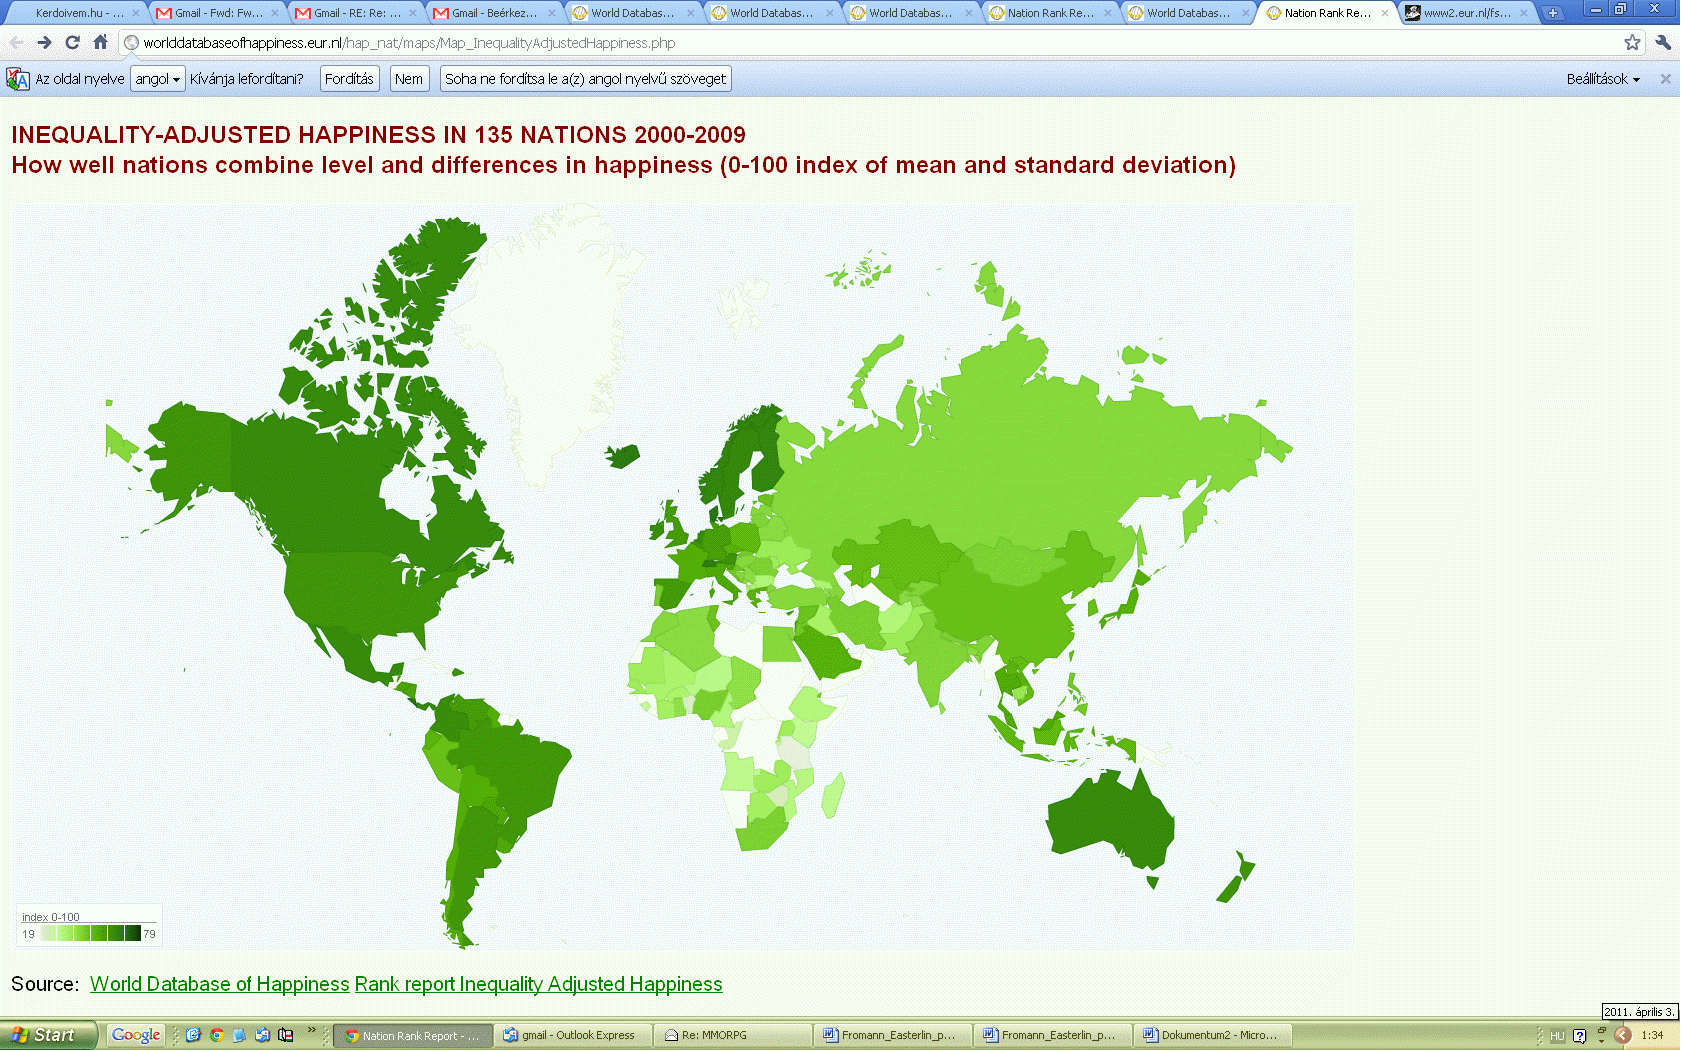Image resolution: width=1681 pixels, height=1051 pixels.
Task: Open the 'angol' page language dropdown
Action: tap(158, 79)
